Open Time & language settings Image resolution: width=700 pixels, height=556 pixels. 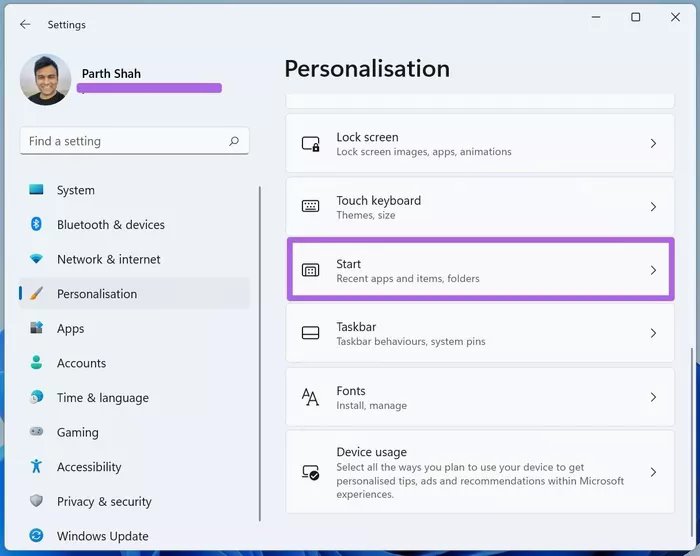pos(134,397)
